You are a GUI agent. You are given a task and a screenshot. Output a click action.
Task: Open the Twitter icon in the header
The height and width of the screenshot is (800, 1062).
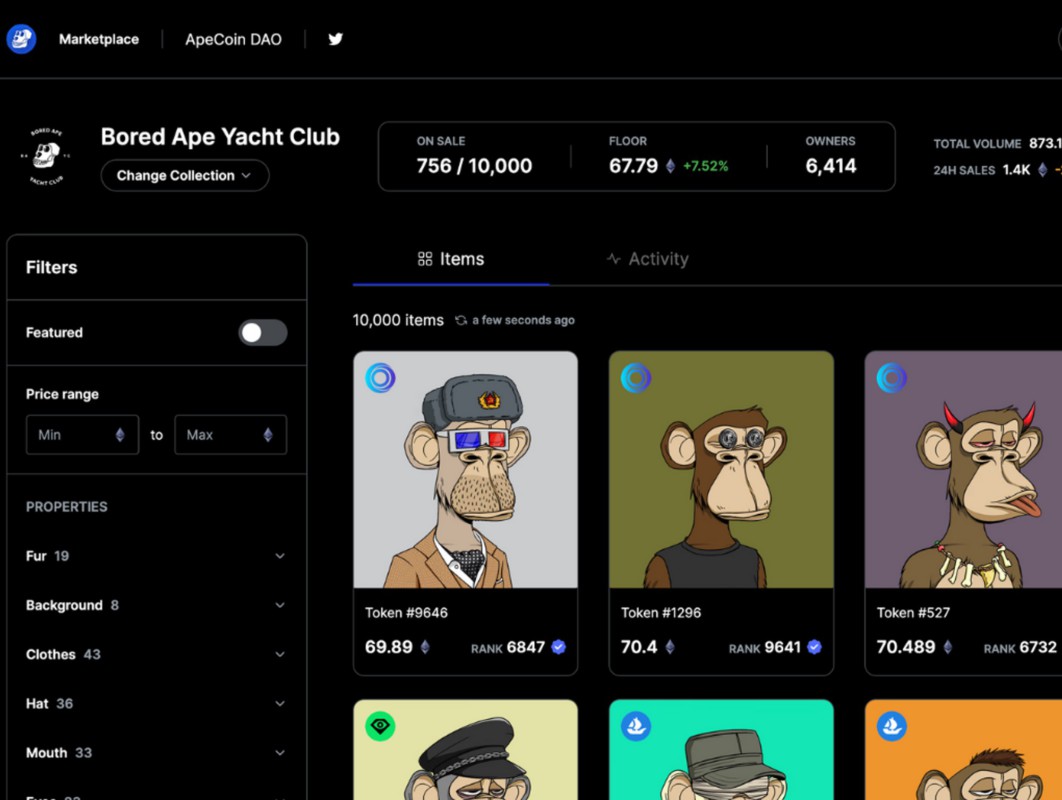[335, 39]
